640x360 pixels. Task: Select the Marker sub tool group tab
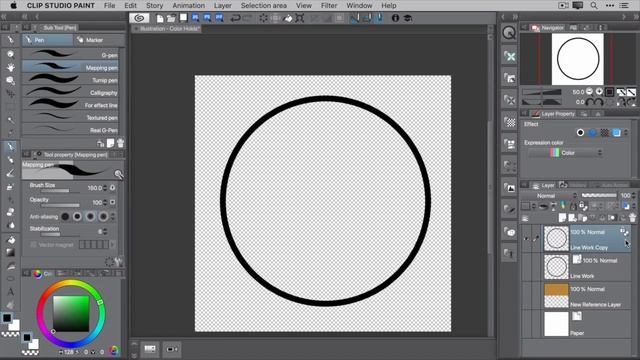[x=99, y=40]
